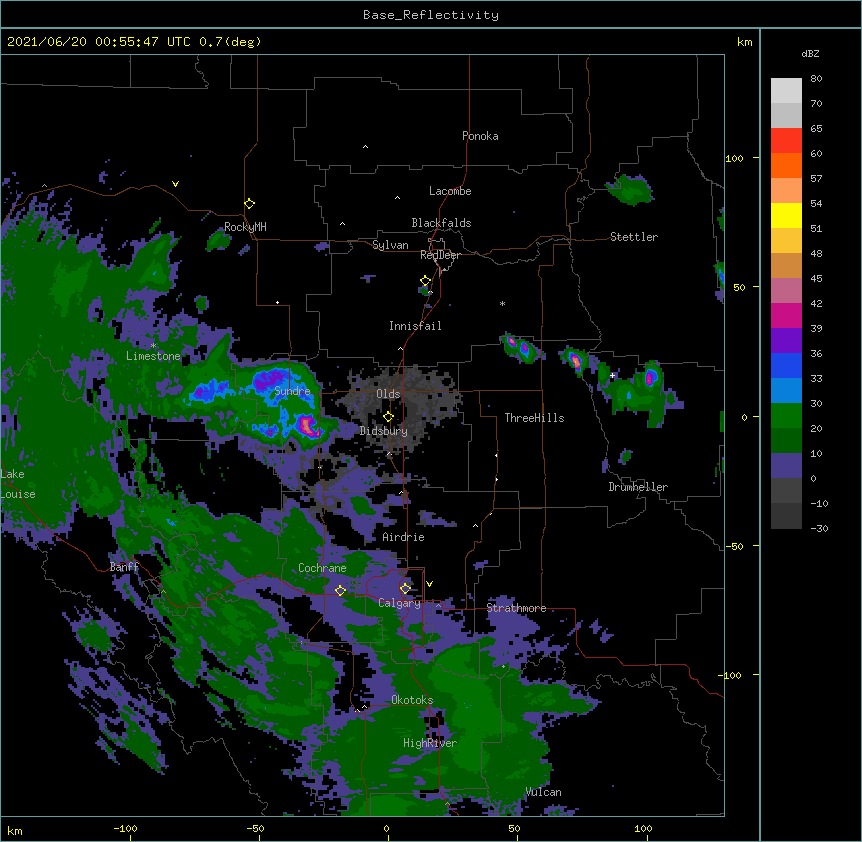Screen dimensions: 862x842
Task: Pick the royal blue 33-36 dBZ legend swatch
Action: (x=786, y=365)
